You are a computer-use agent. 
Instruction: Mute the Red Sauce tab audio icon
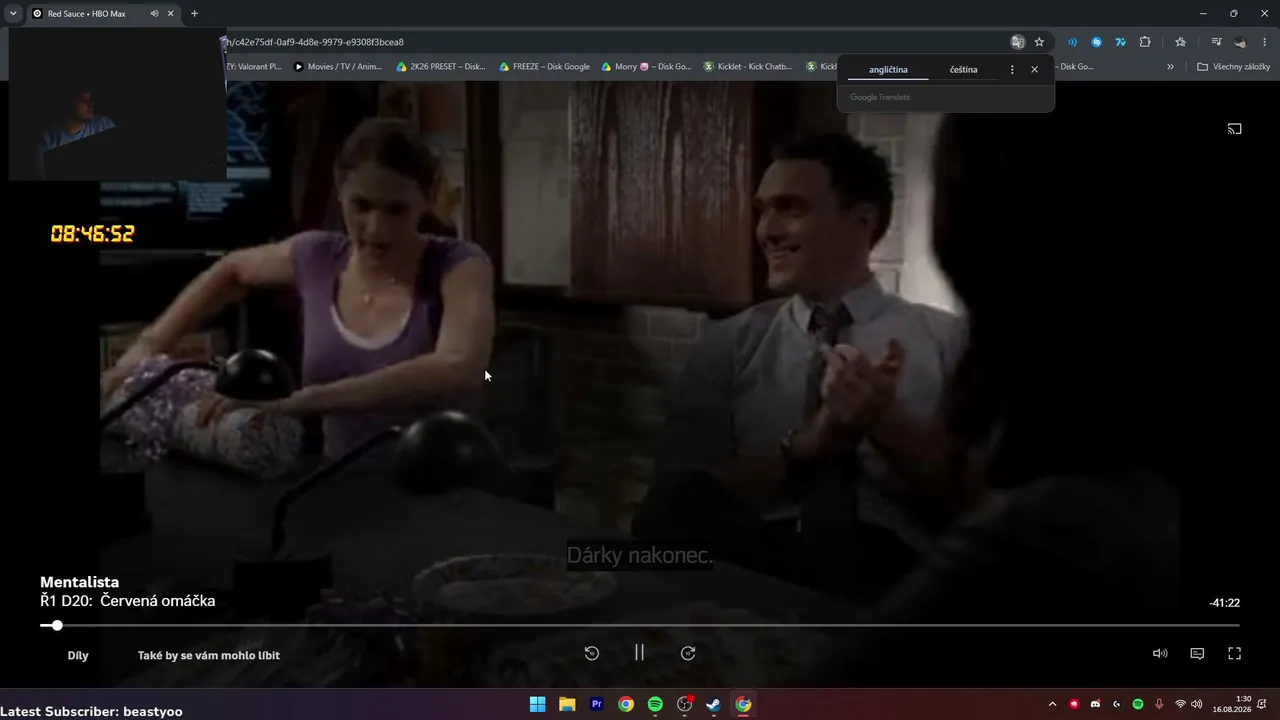tap(154, 14)
